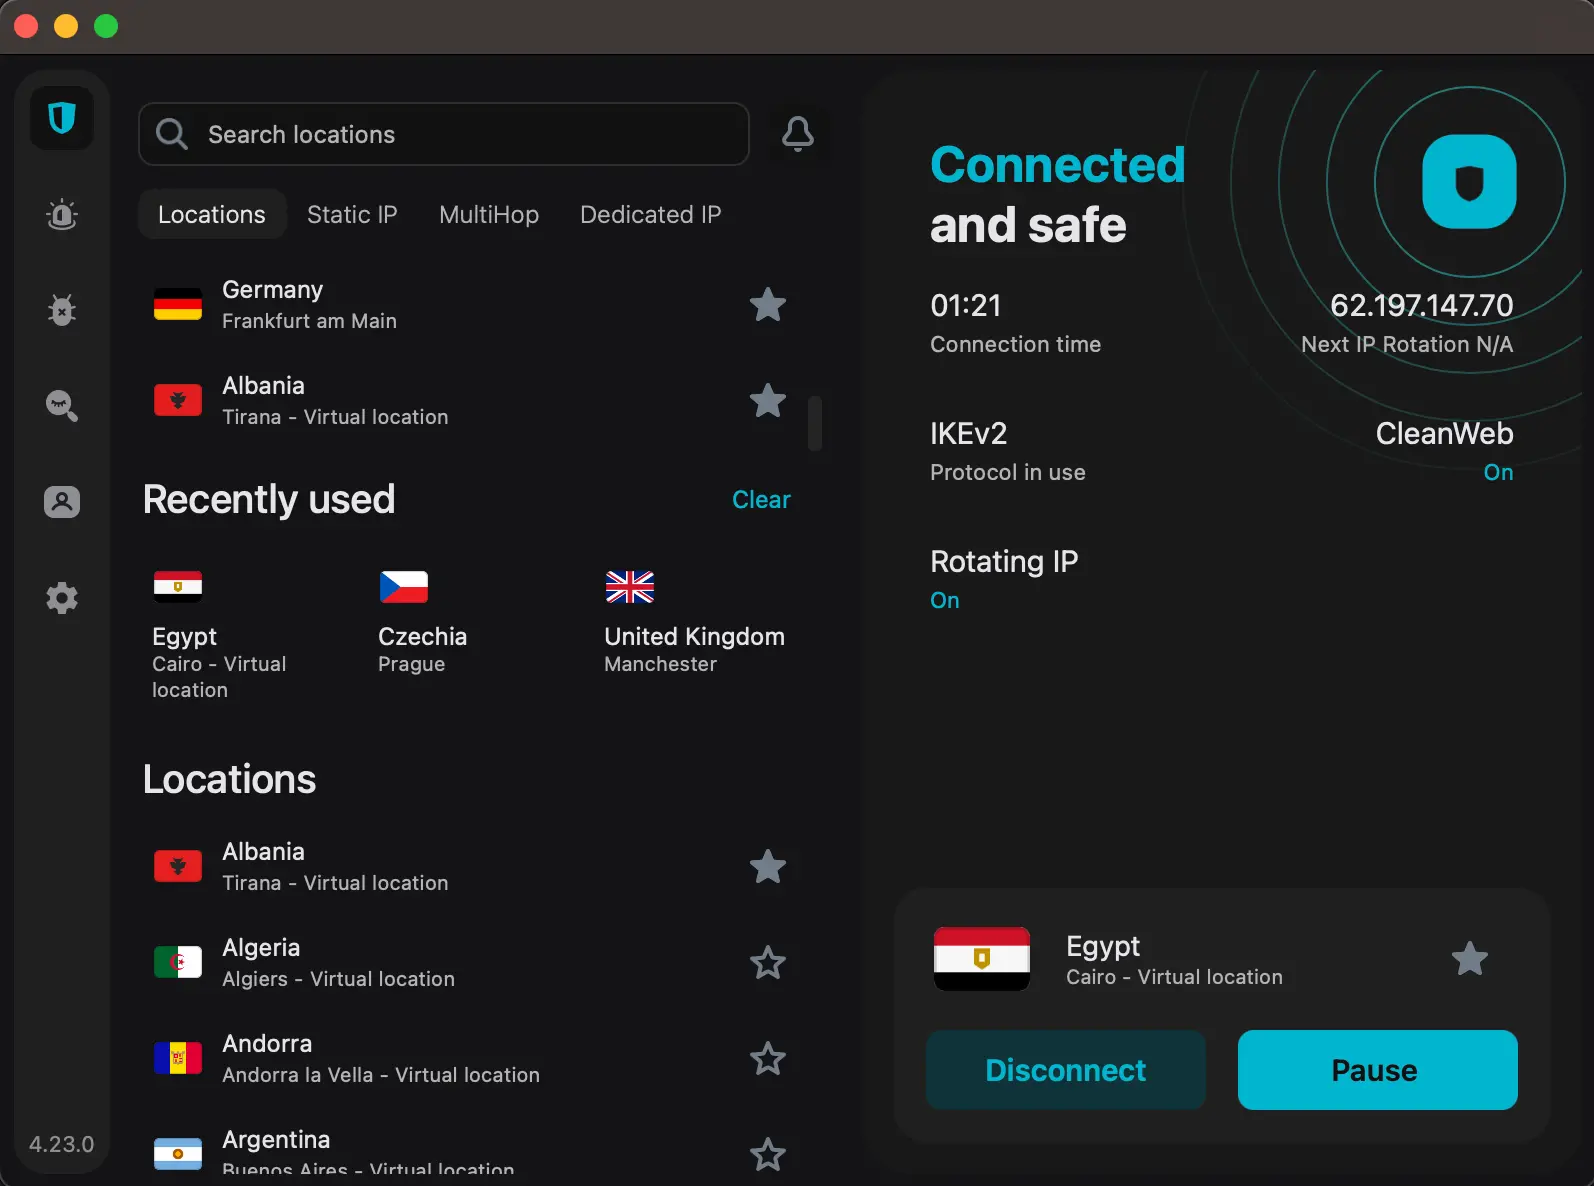Click the locations list scrollbar thumb

point(815,423)
